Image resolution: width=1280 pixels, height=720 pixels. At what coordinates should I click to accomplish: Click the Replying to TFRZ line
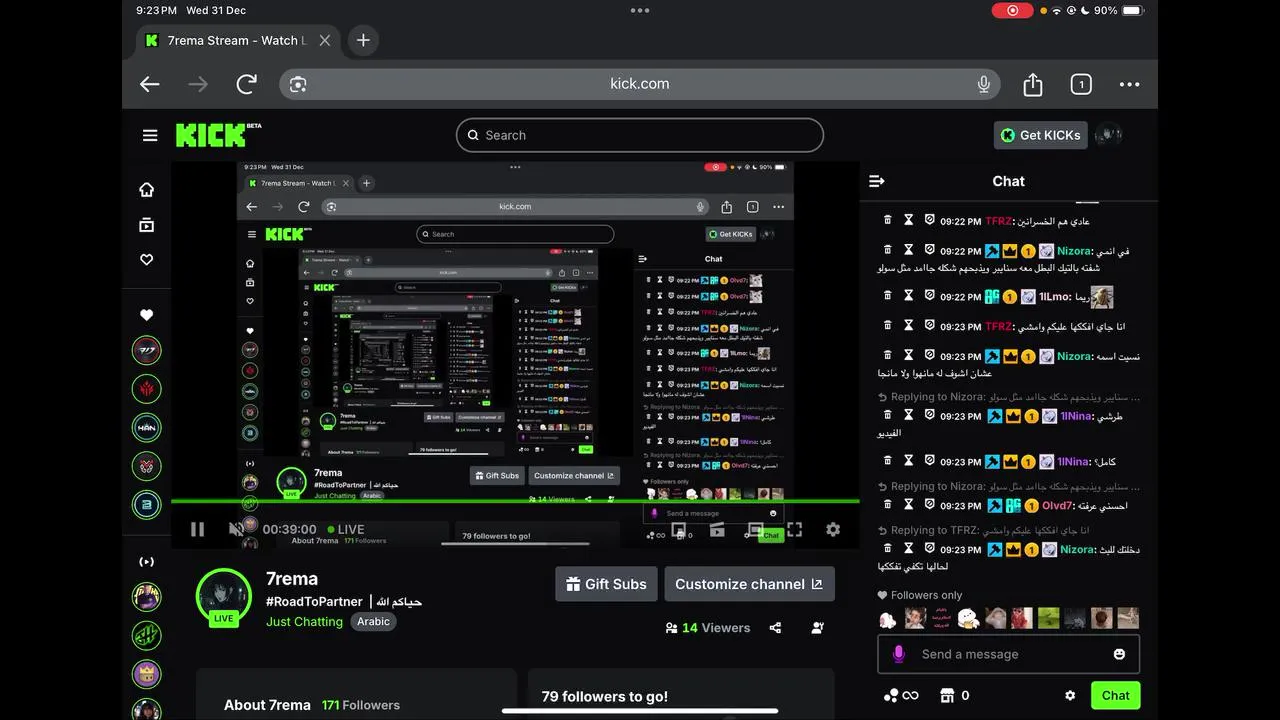coord(983,530)
